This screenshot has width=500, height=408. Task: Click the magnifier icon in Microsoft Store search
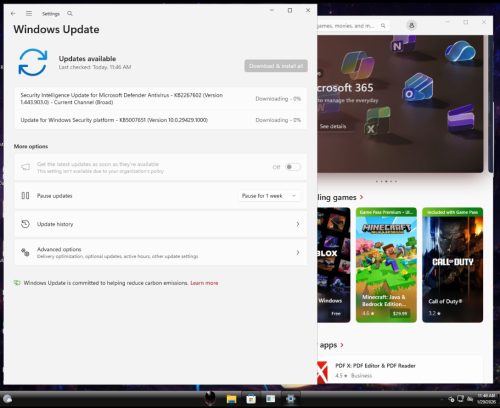pos(383,26)
